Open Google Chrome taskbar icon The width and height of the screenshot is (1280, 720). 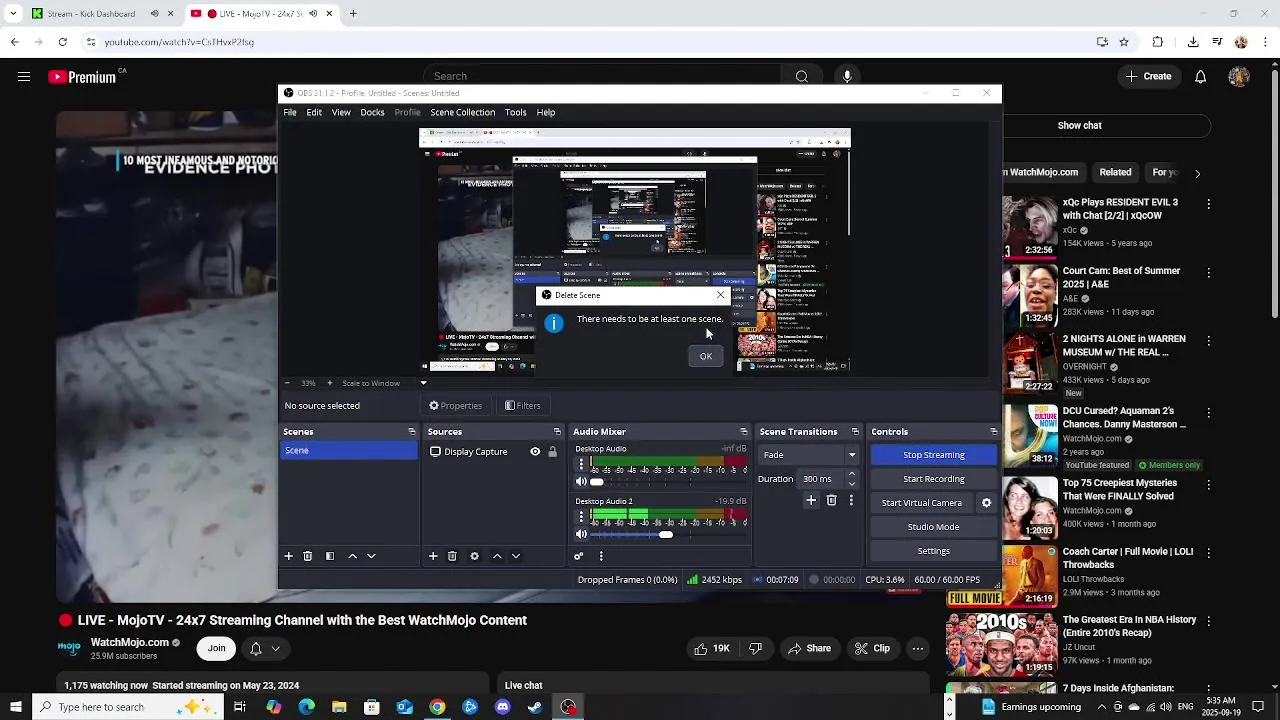pyautogui.click(x=437, y=707)
